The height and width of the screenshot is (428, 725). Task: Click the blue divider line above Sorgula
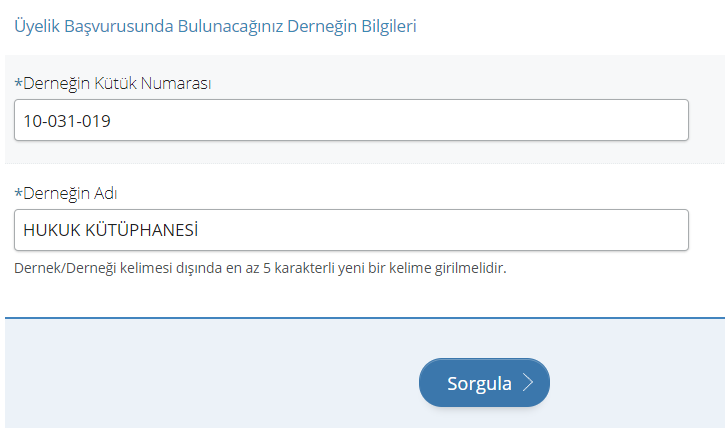(x=365, y=318)
